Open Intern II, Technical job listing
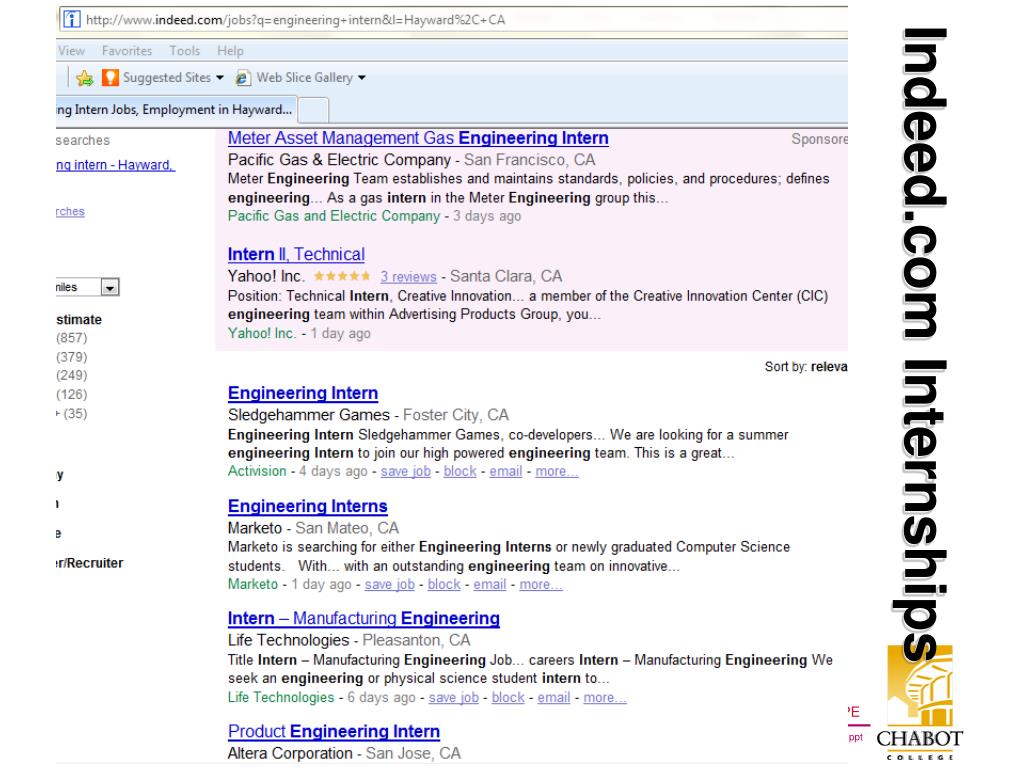 [296, 255]
